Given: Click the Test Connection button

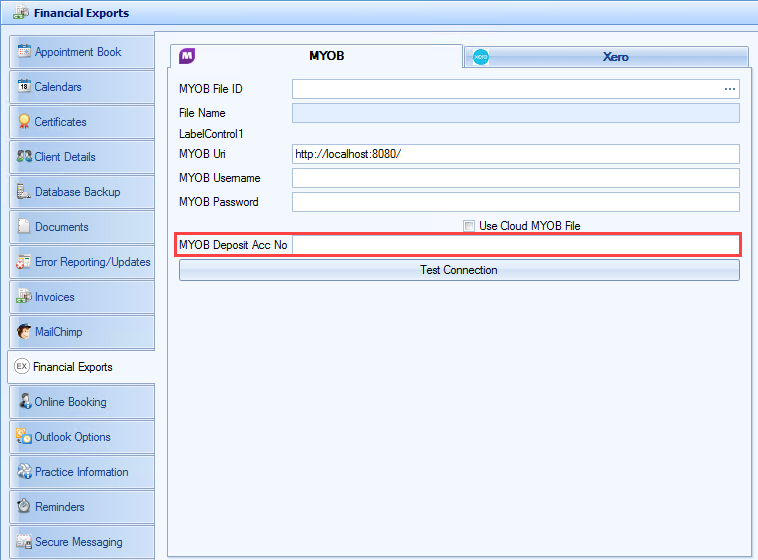Looking at the screenshot, I should [459, 270].
